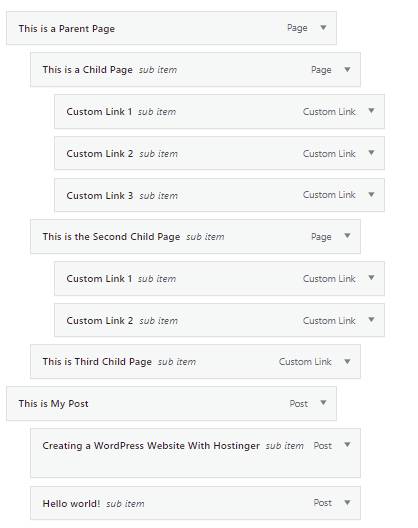Select 'This is a Child Page' item
Image resolution: width=418 pixels, height=528 pixels.
click(x=195, y=70)
